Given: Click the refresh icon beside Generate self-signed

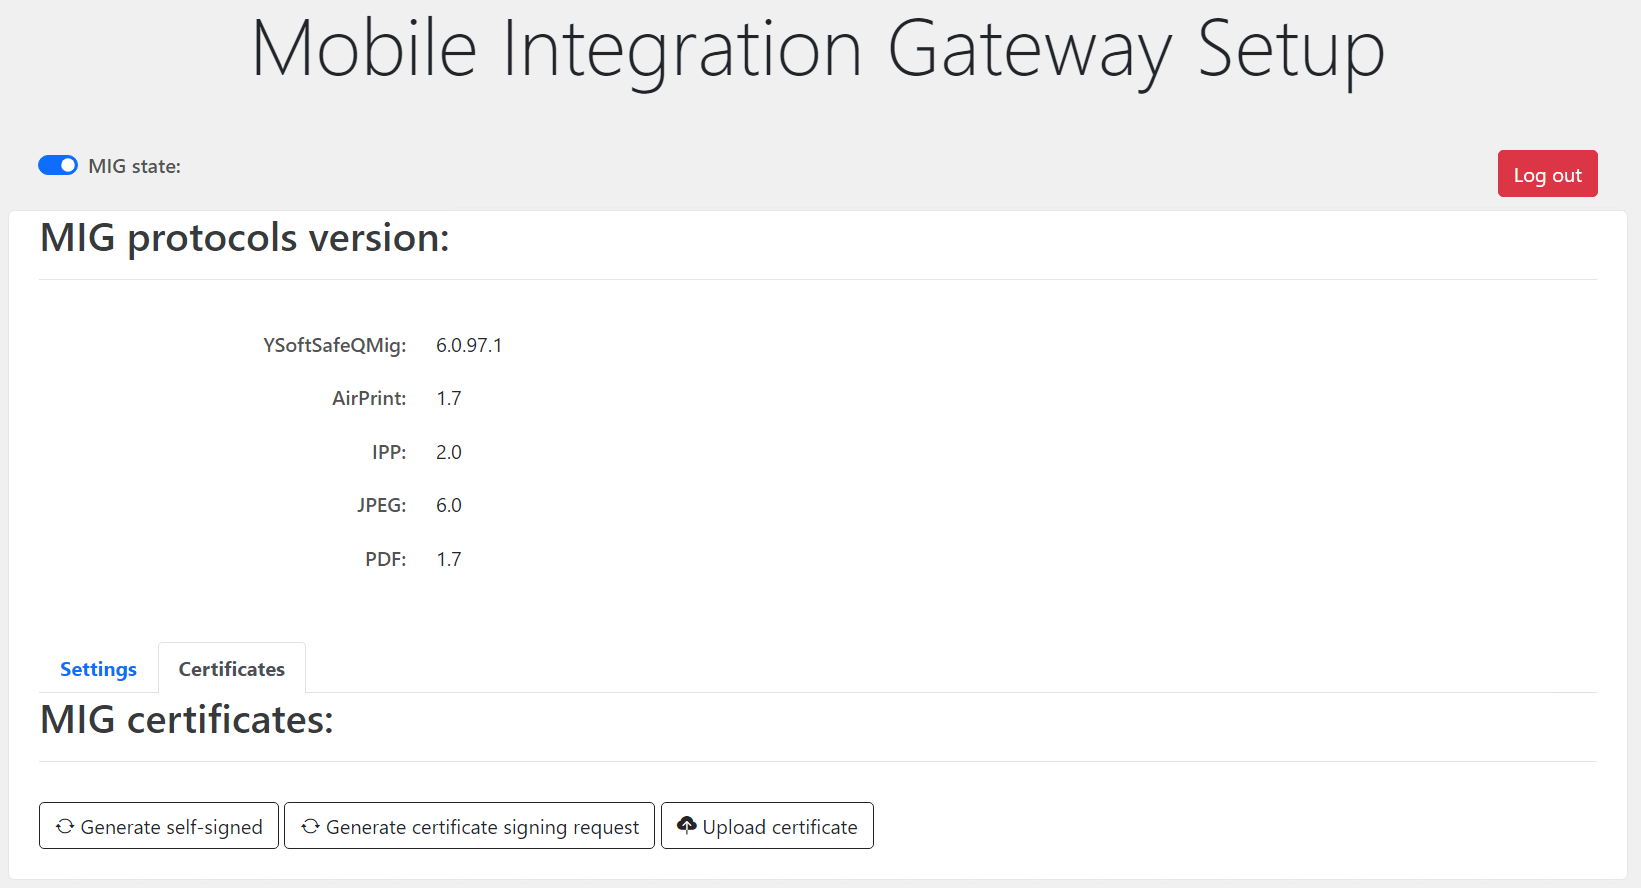Looking at the screenshot, I should [x=65, y=826].
